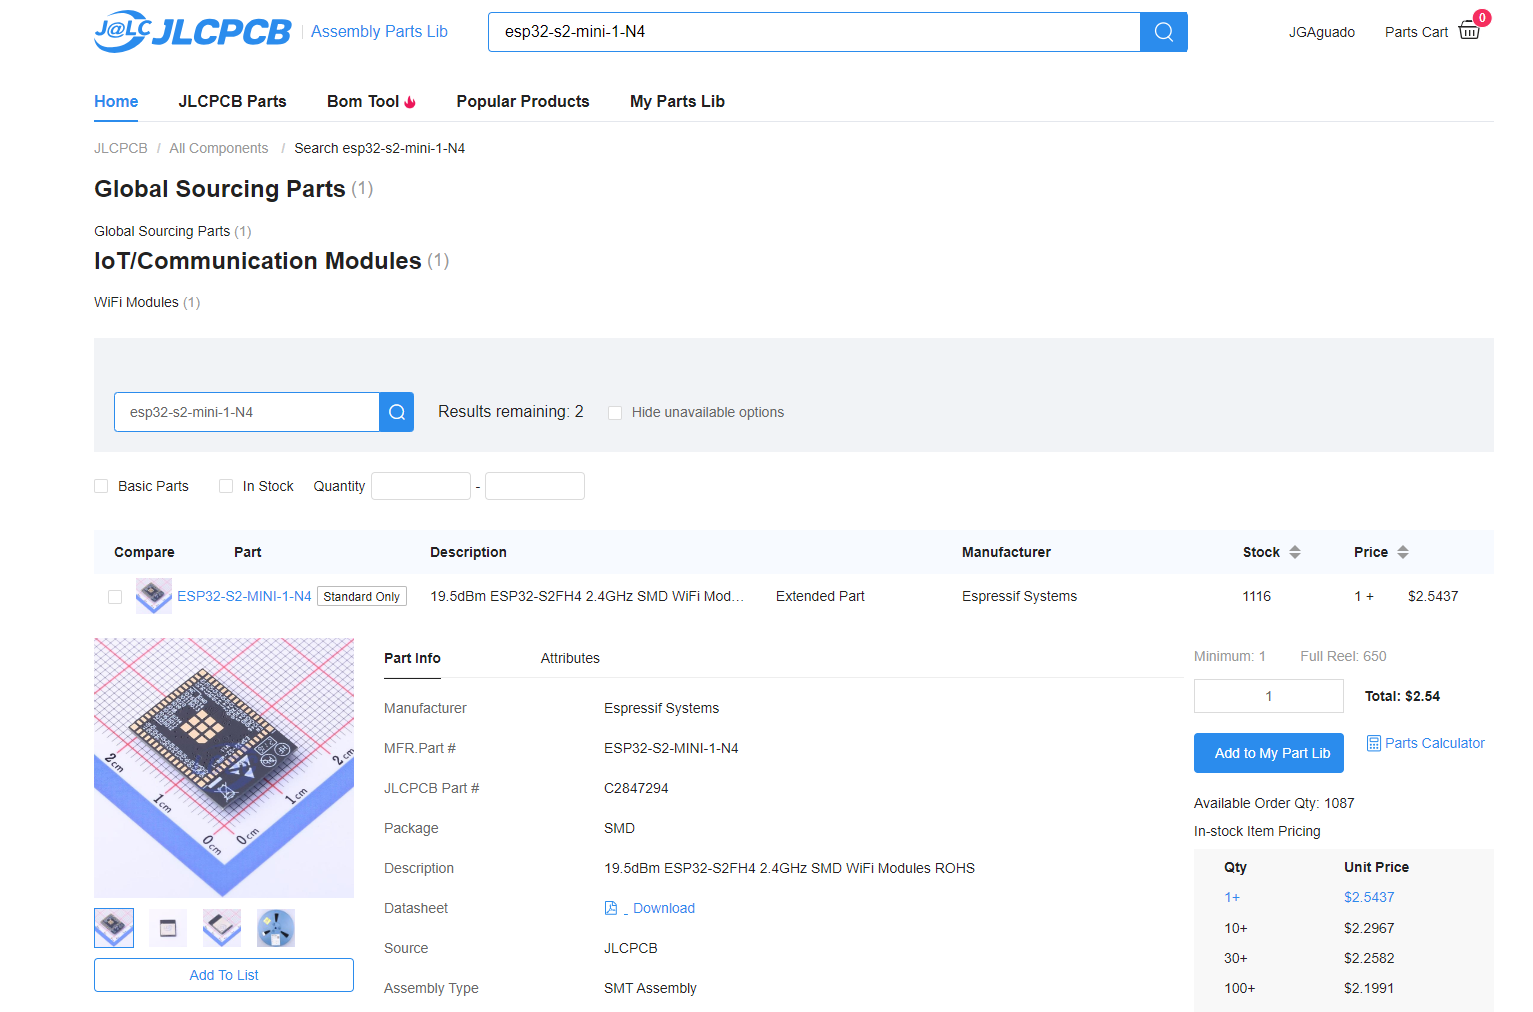Open JLCPCB Parts menu
The image size is (1533, 1012).
pos(232,101)
